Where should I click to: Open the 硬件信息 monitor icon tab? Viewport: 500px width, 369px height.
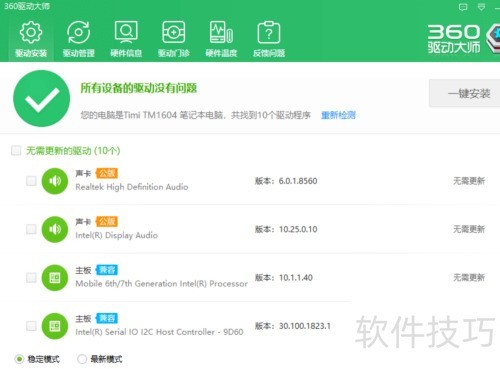point(126,39)
